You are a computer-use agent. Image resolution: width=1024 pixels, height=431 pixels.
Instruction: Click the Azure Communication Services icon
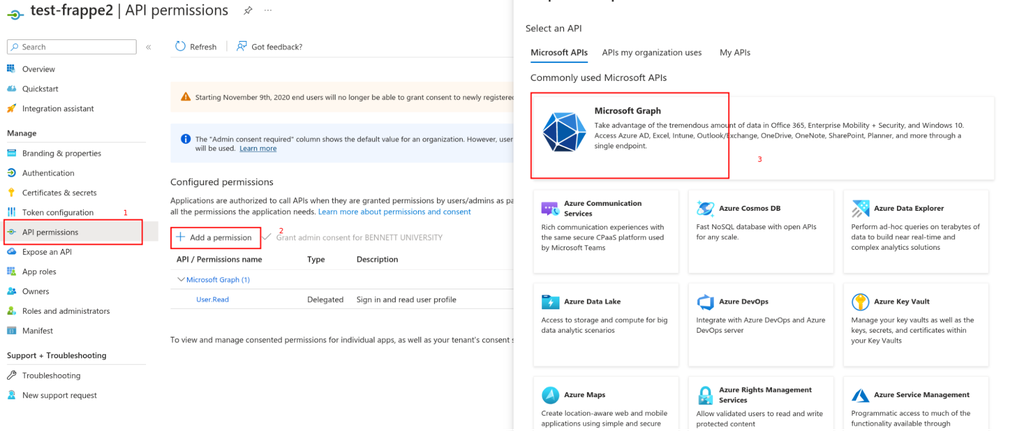pos(550,209)
